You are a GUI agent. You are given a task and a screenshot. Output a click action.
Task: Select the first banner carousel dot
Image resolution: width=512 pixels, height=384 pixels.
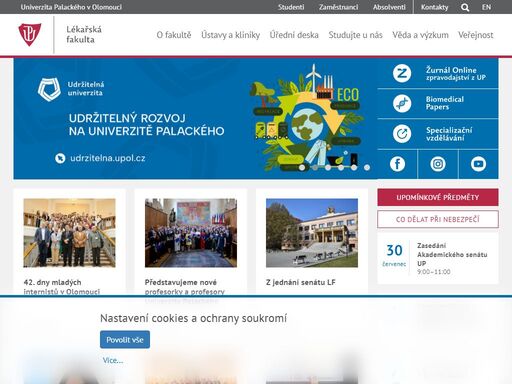pos(302,168)
